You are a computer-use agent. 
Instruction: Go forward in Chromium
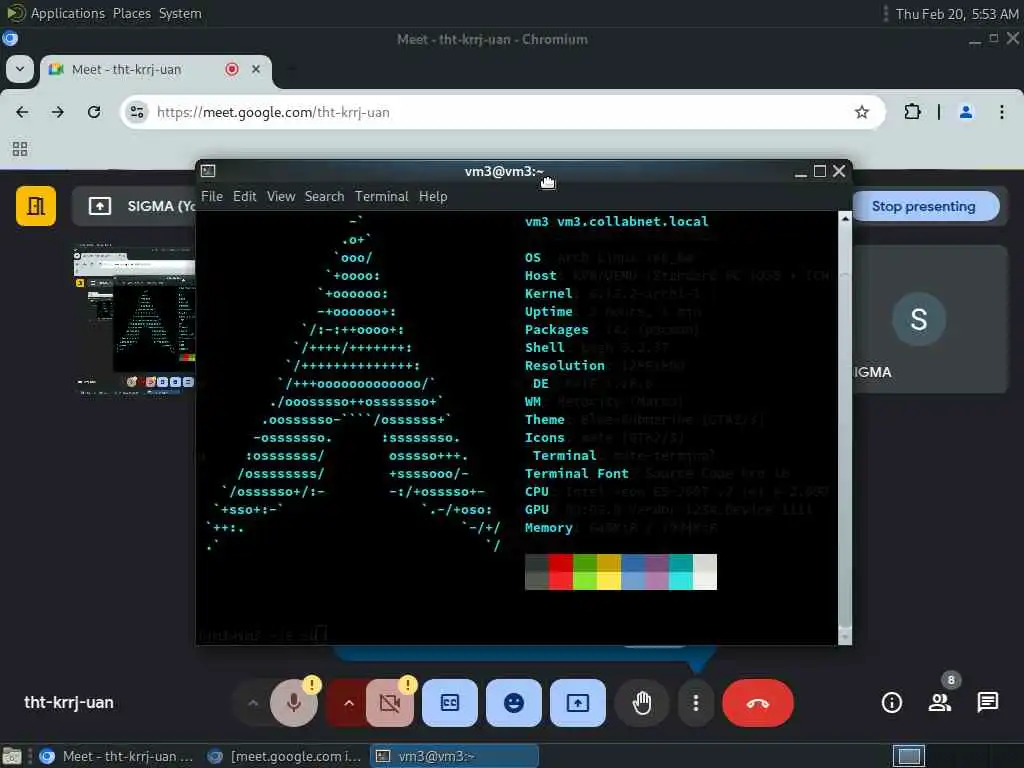[57, 112]
